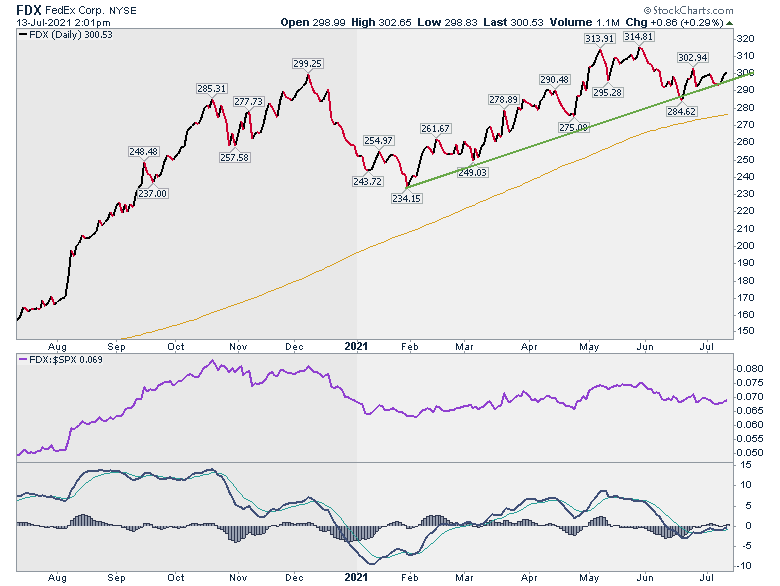The height and width of the screenshot is (586, 780).
Task: Click the 243.72 trough label
Action: pos(368,182)
